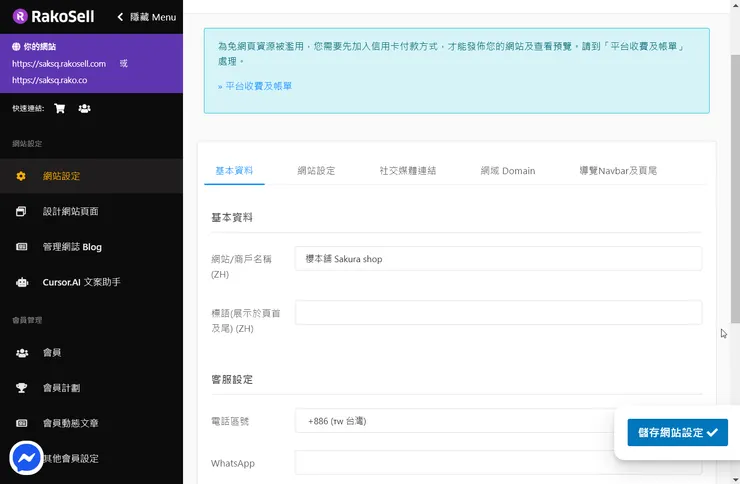740x484 pixels.
Task: Open 管理網誌 Blog from the sidebar
Action: (72, 247)
